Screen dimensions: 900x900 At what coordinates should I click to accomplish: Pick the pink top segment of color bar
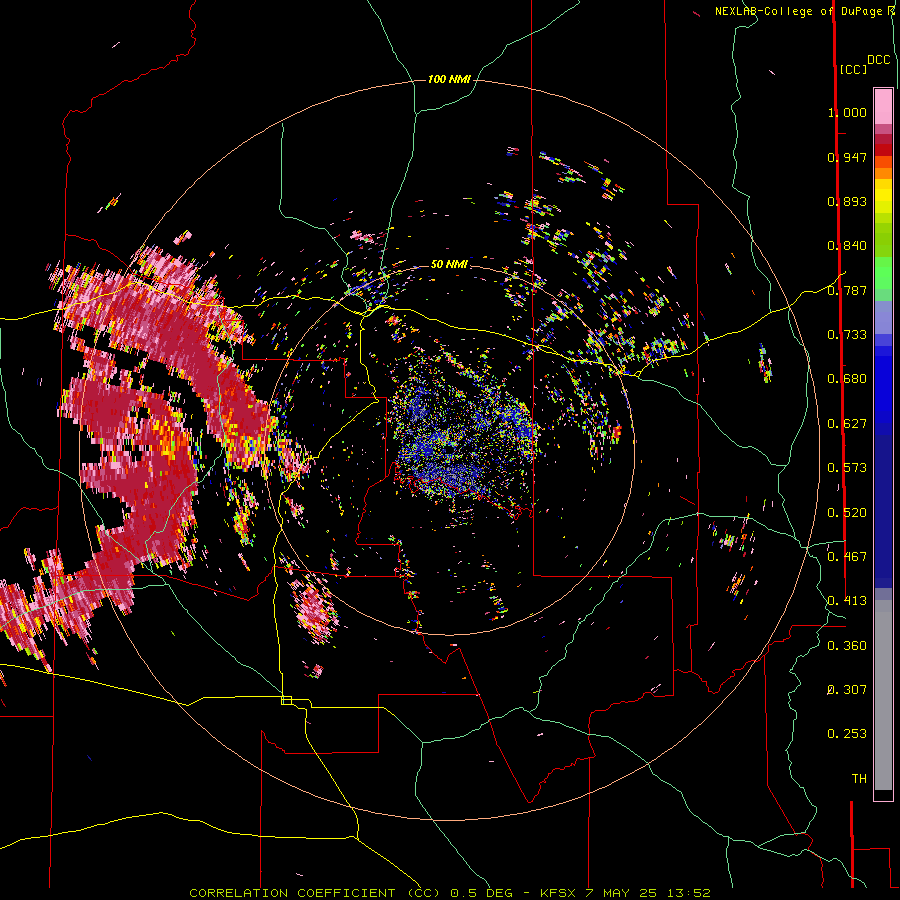(883, 107)
